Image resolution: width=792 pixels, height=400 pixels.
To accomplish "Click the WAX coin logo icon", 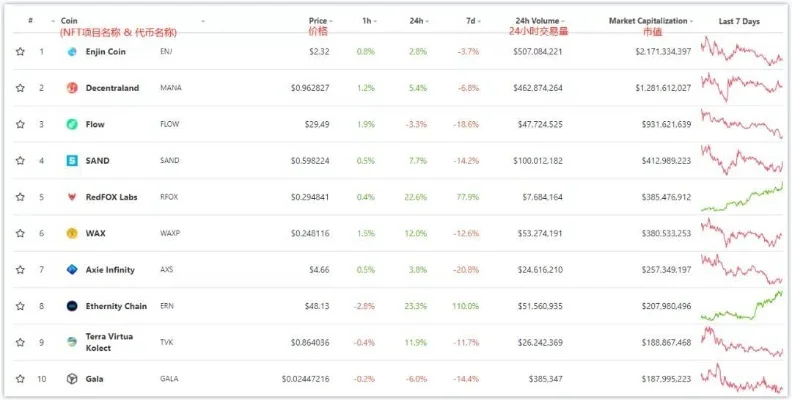I will [72, 233].
